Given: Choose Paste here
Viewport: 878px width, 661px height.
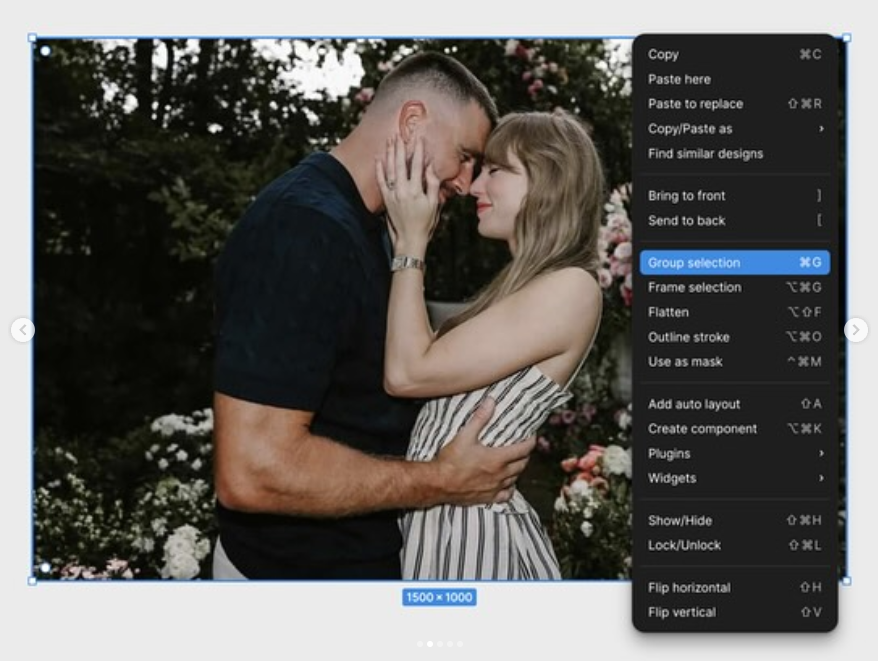Looking at the screenshot, I should 734,79.
